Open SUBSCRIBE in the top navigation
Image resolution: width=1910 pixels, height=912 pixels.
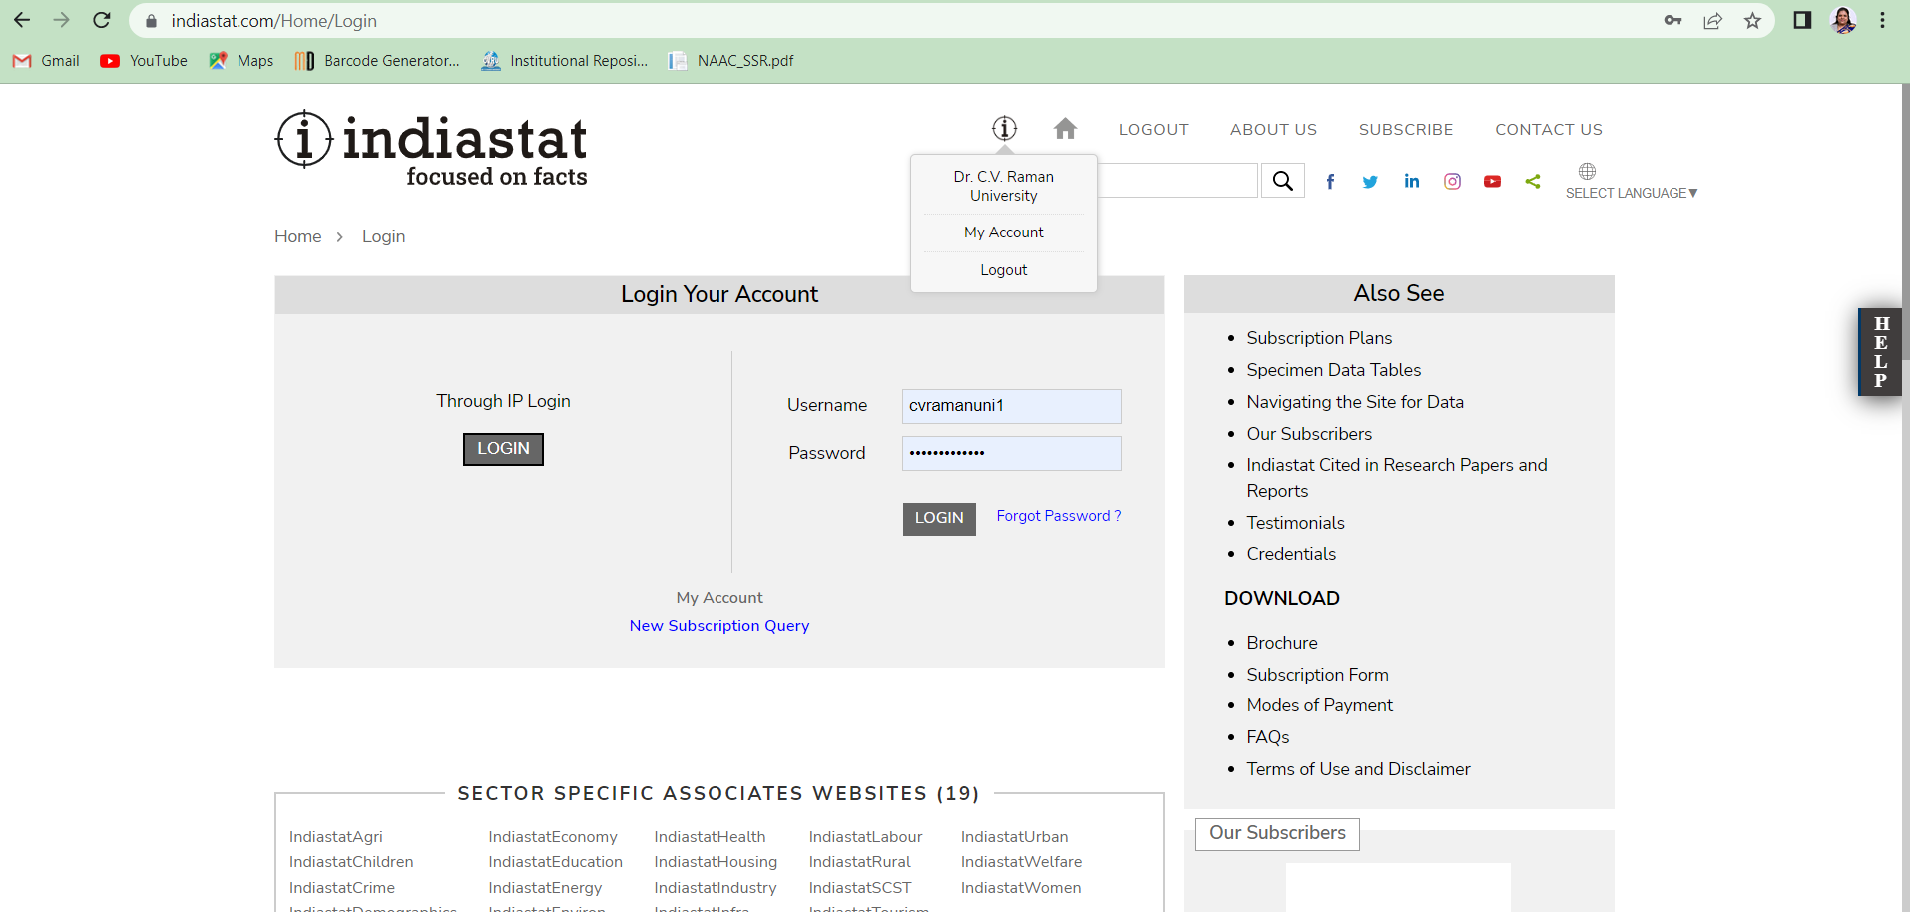point(1406,129)
